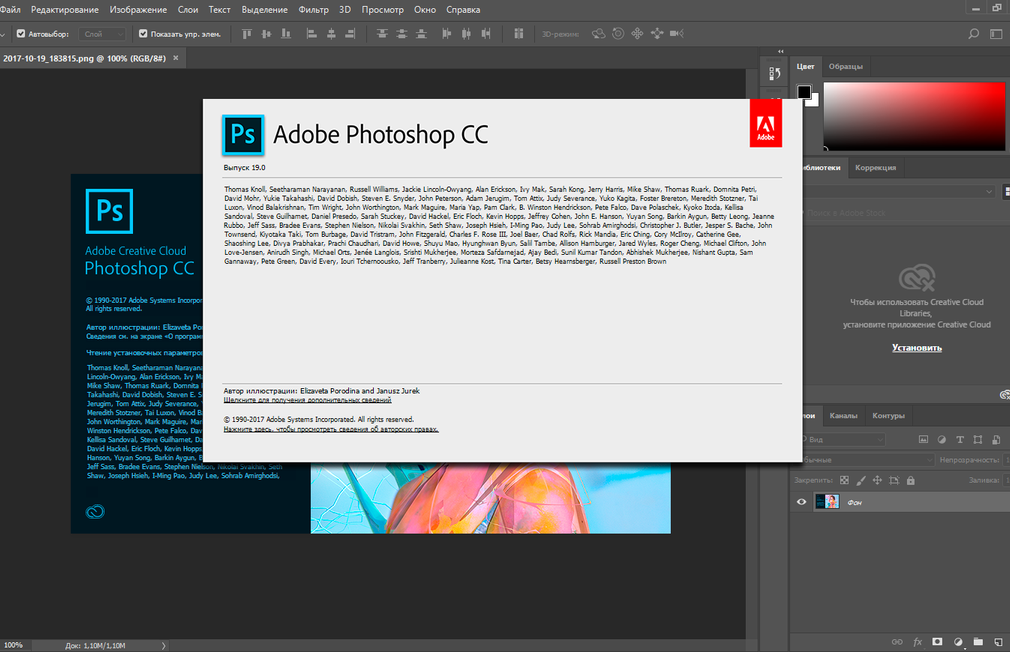Pick a color in the color field
1010x652 pixels.
(914, 117)
